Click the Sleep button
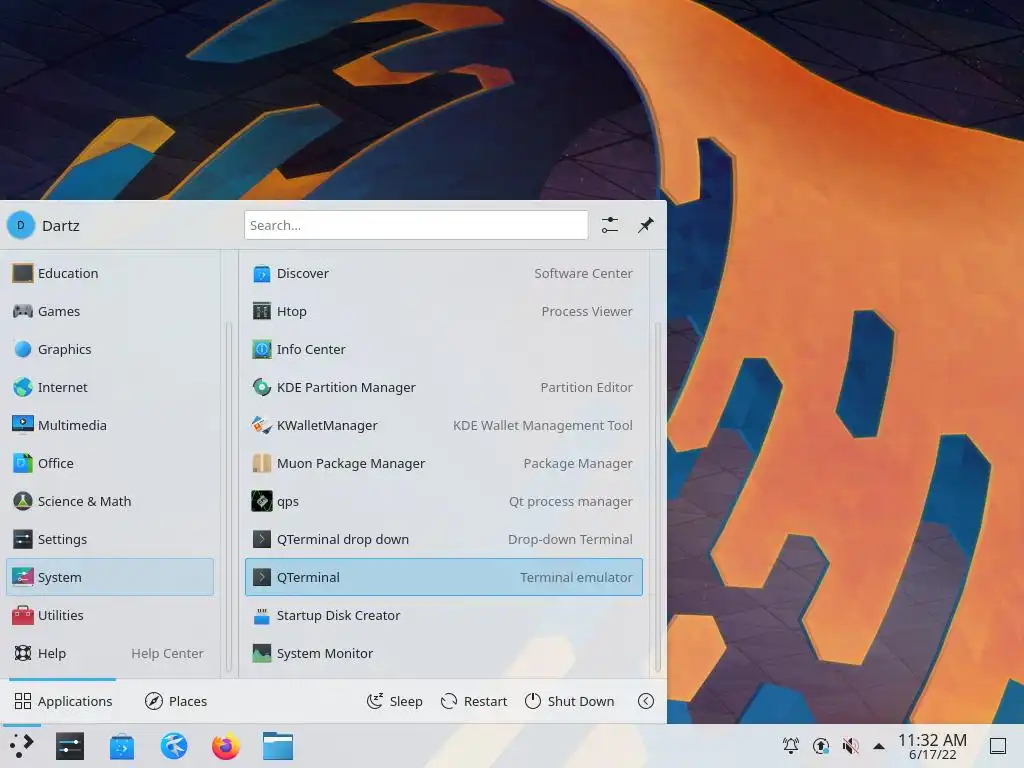Image resolution: width=1024 pixels, height=768 pixels. 395,701
